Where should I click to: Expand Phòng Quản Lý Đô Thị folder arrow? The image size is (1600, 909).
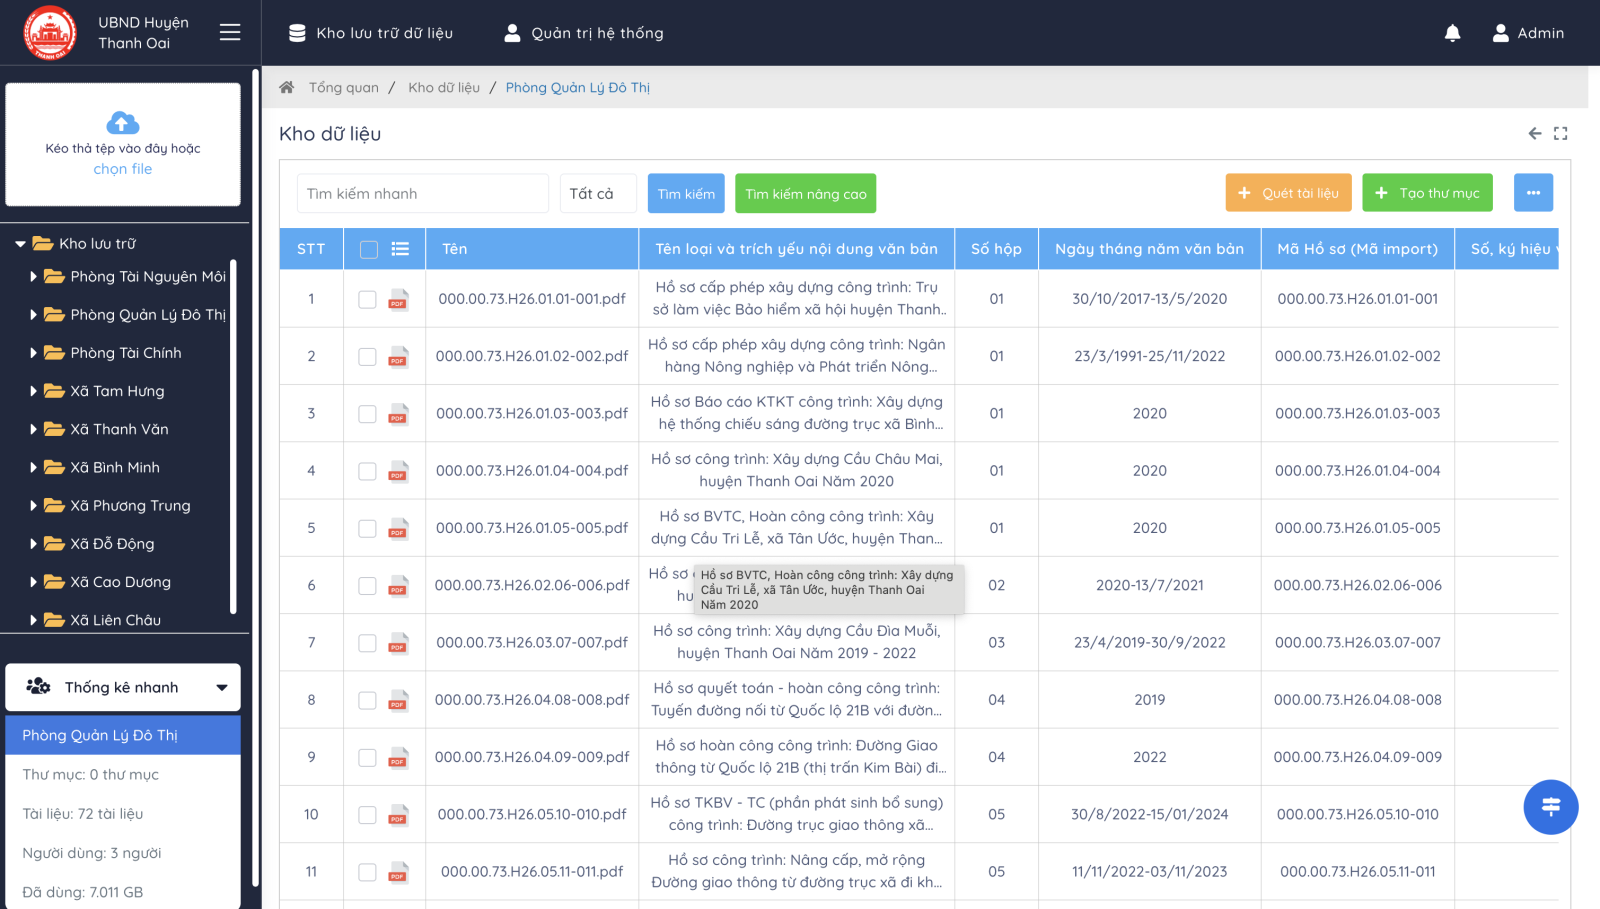(x=33, y=315)
